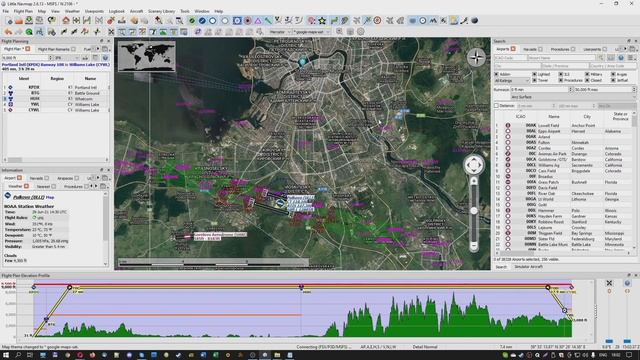Click the Information panel vertical scrollbar
Viewport: 640px width, 360px height.
[x=106, y=228]
